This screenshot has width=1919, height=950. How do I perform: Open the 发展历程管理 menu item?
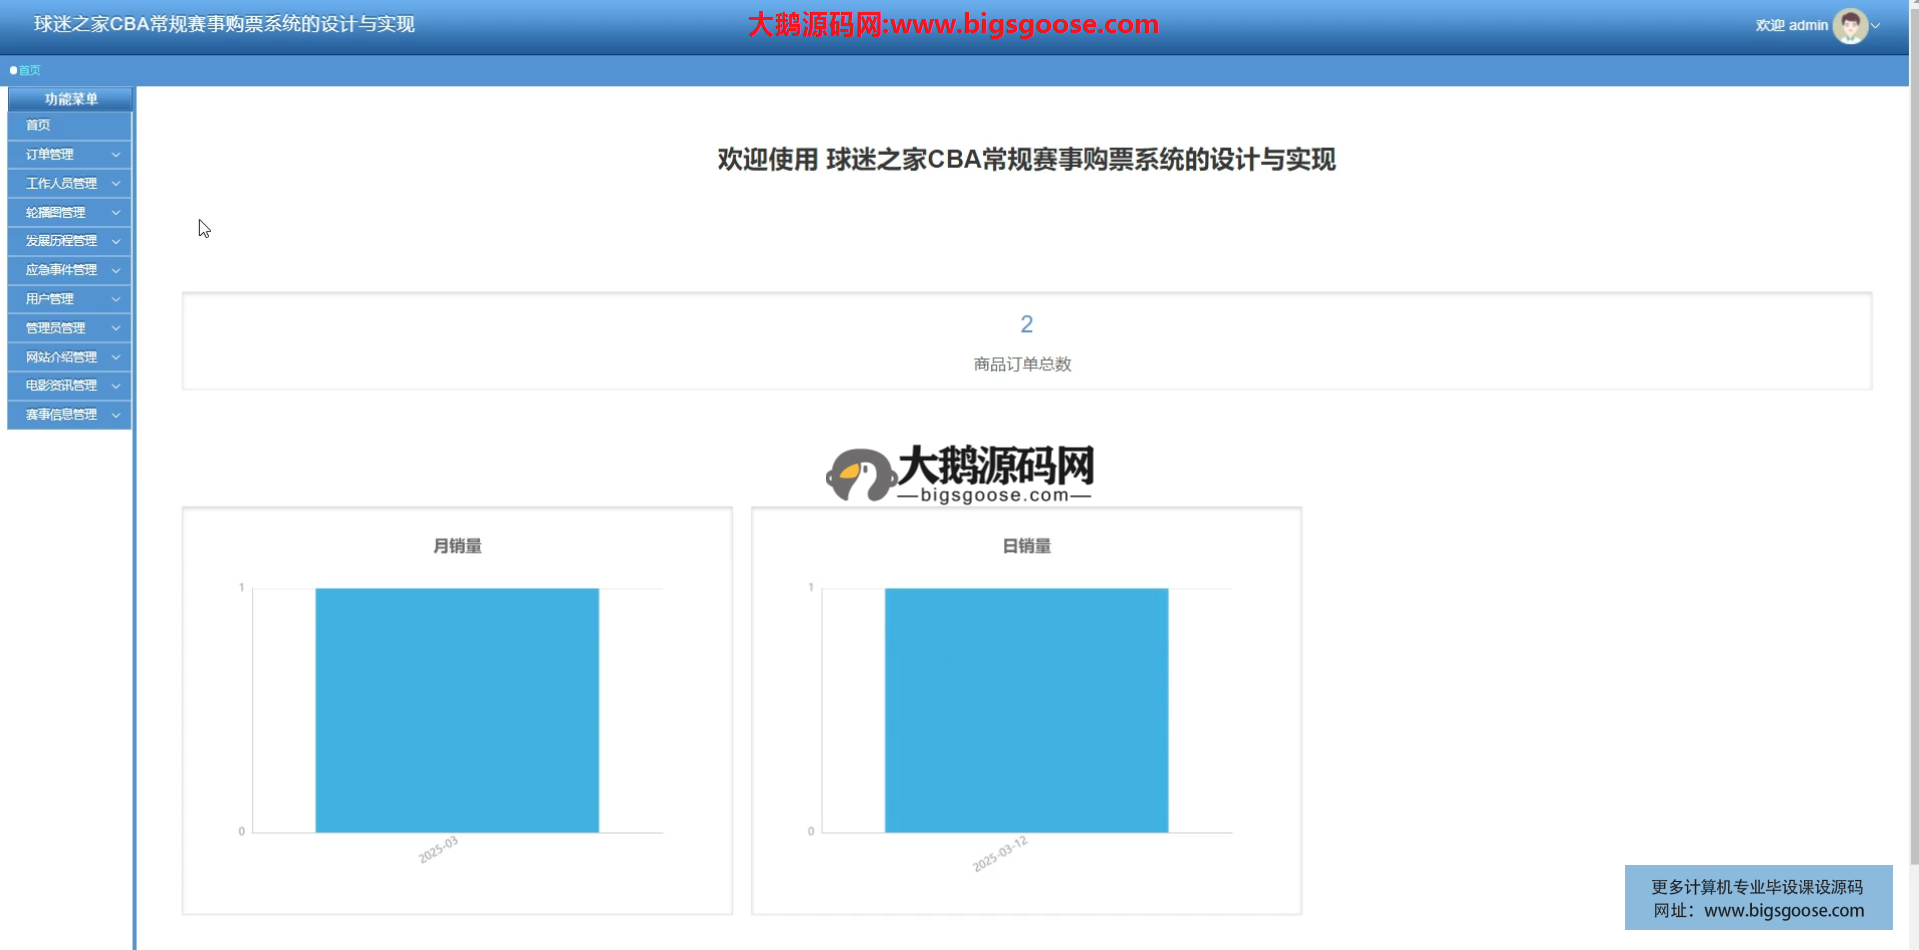point(61,241)
